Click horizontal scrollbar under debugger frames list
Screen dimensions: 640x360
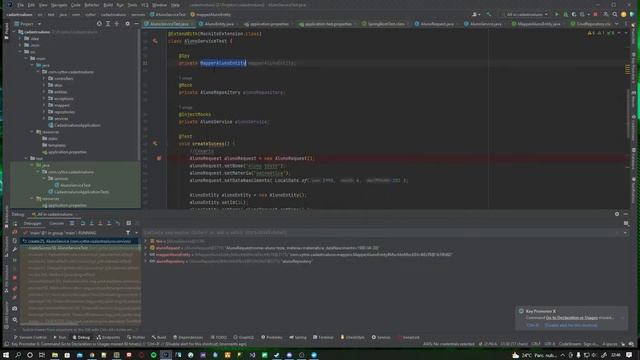pos(49,324)
